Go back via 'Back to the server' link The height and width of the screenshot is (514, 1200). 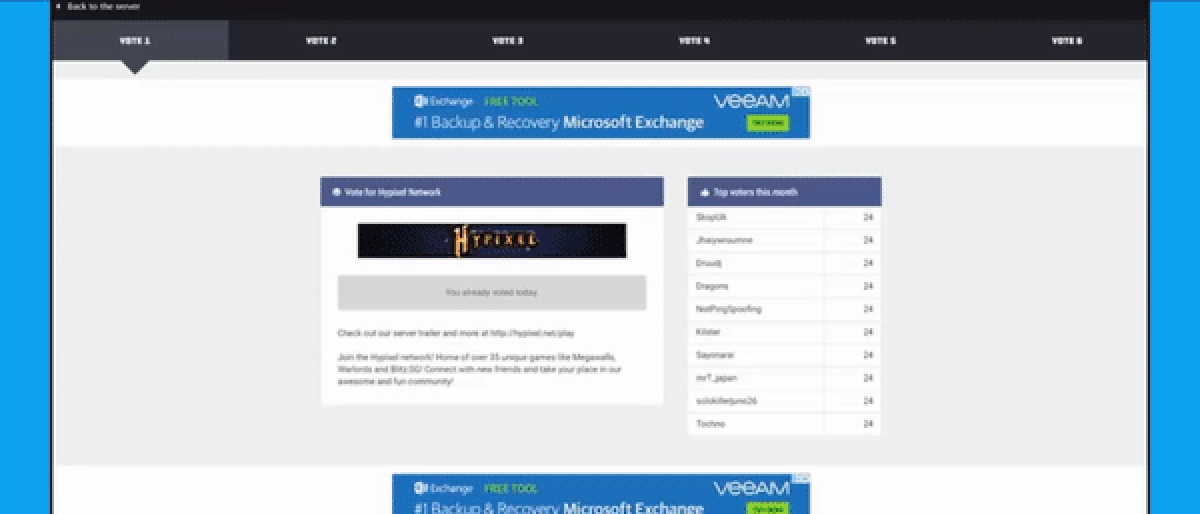point(96,6)
